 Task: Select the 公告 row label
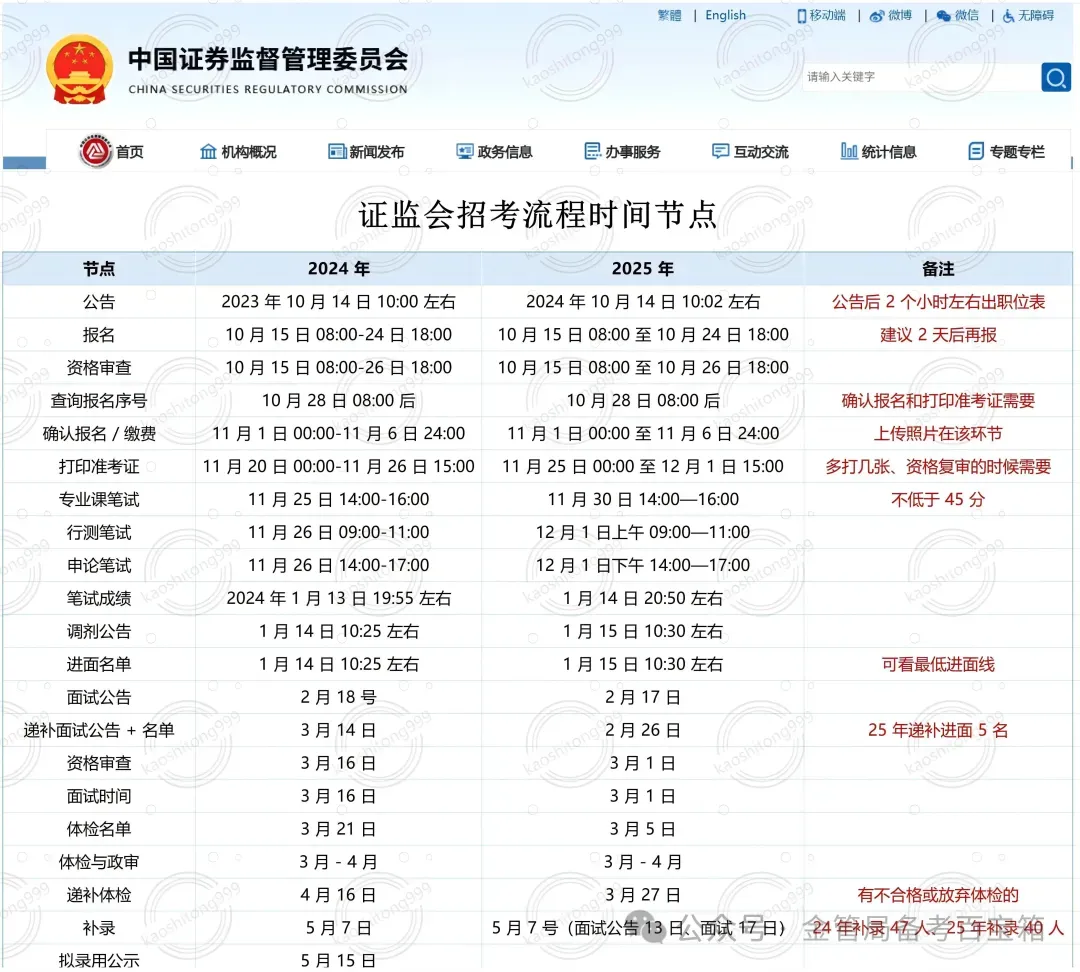(99, 302)
